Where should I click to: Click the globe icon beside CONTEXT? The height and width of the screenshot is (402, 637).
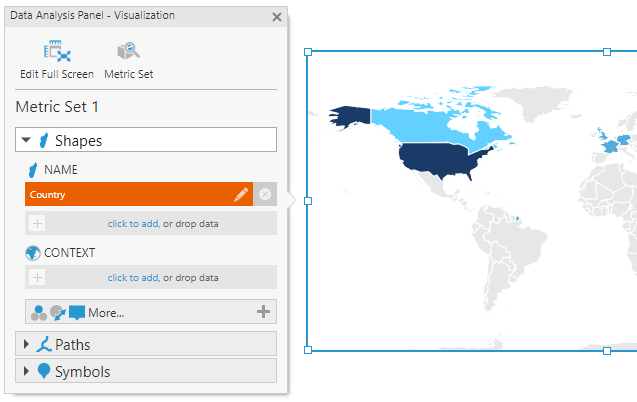(x=33, y=253)
